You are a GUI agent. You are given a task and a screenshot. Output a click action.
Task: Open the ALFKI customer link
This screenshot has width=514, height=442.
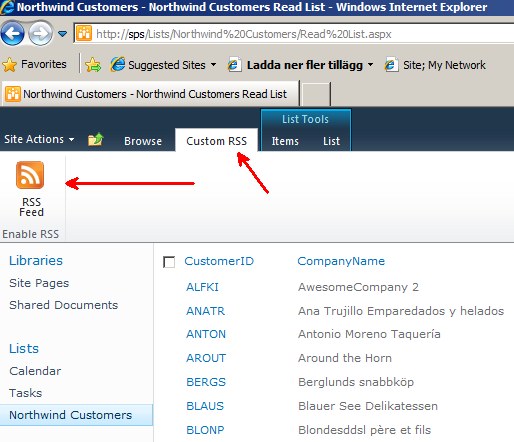coord(202,287)
